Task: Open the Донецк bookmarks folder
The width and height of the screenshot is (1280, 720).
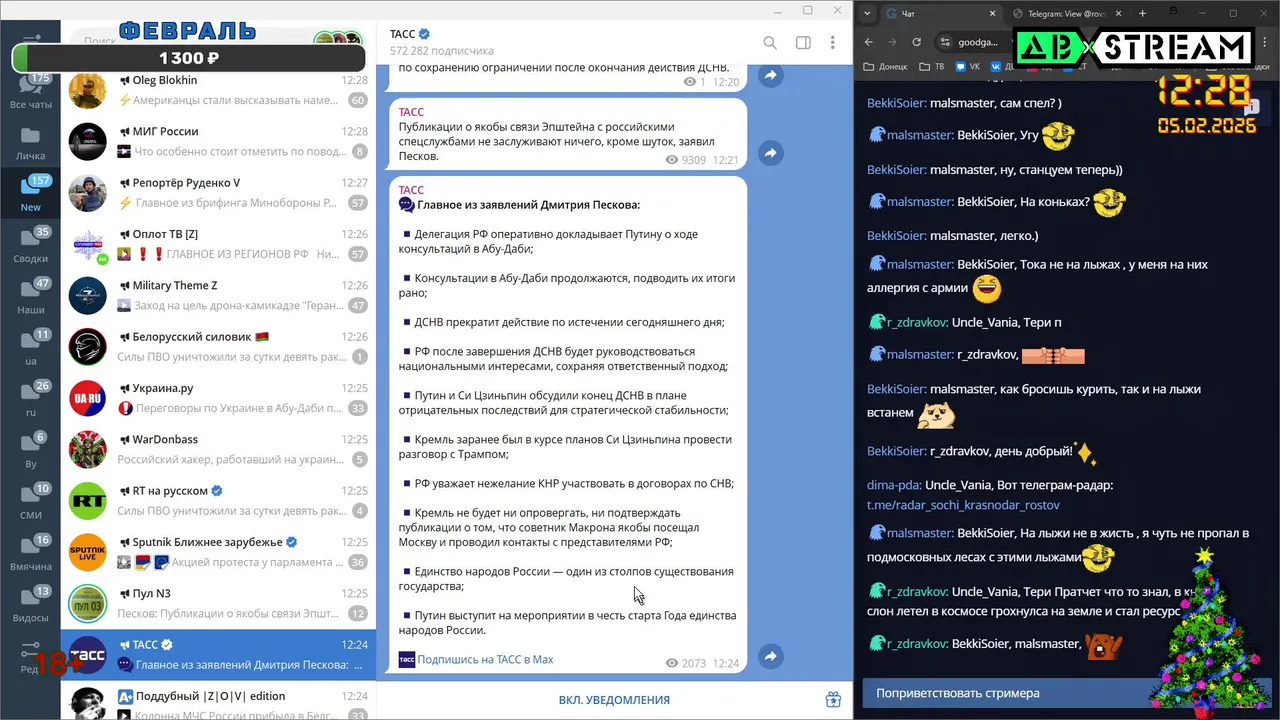Action: pyautogui.click(x=884, y=67)
